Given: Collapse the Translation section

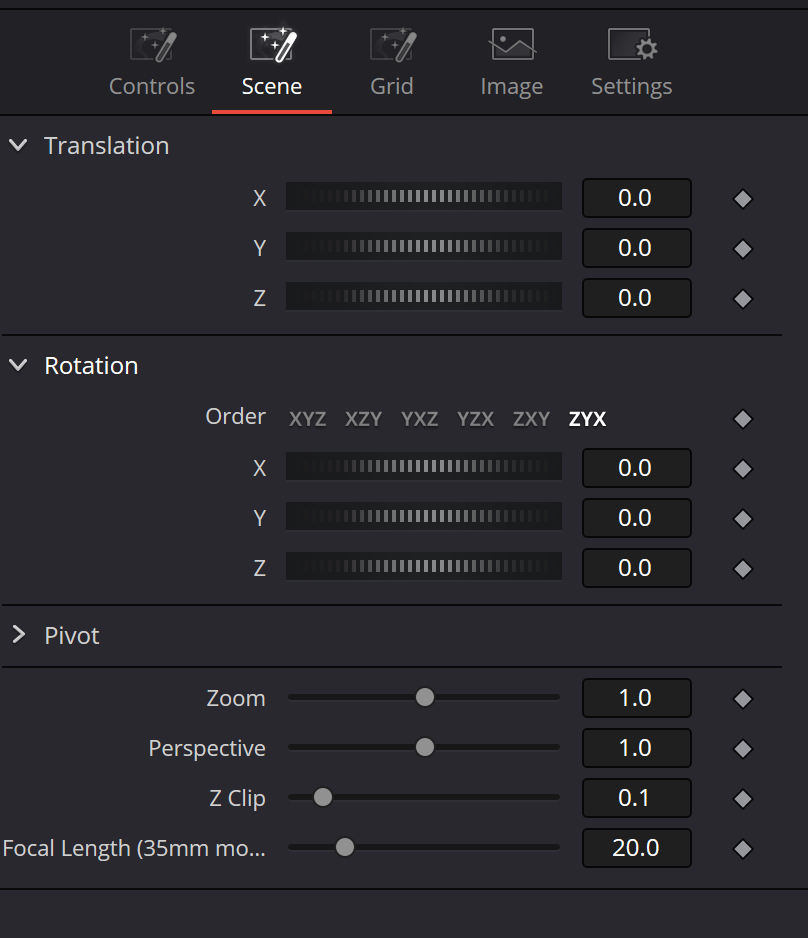Looking at the screenshot, I should 19,145.
